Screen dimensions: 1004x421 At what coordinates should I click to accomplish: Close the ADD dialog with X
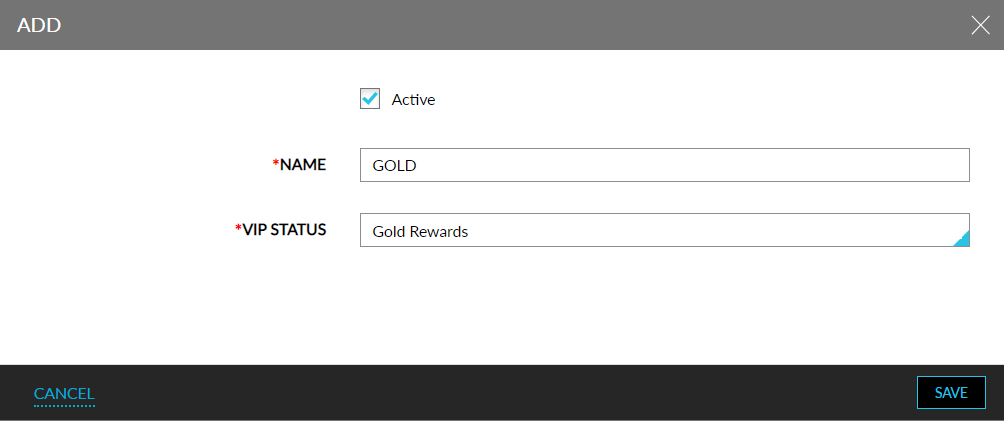(x=980, y=25)
